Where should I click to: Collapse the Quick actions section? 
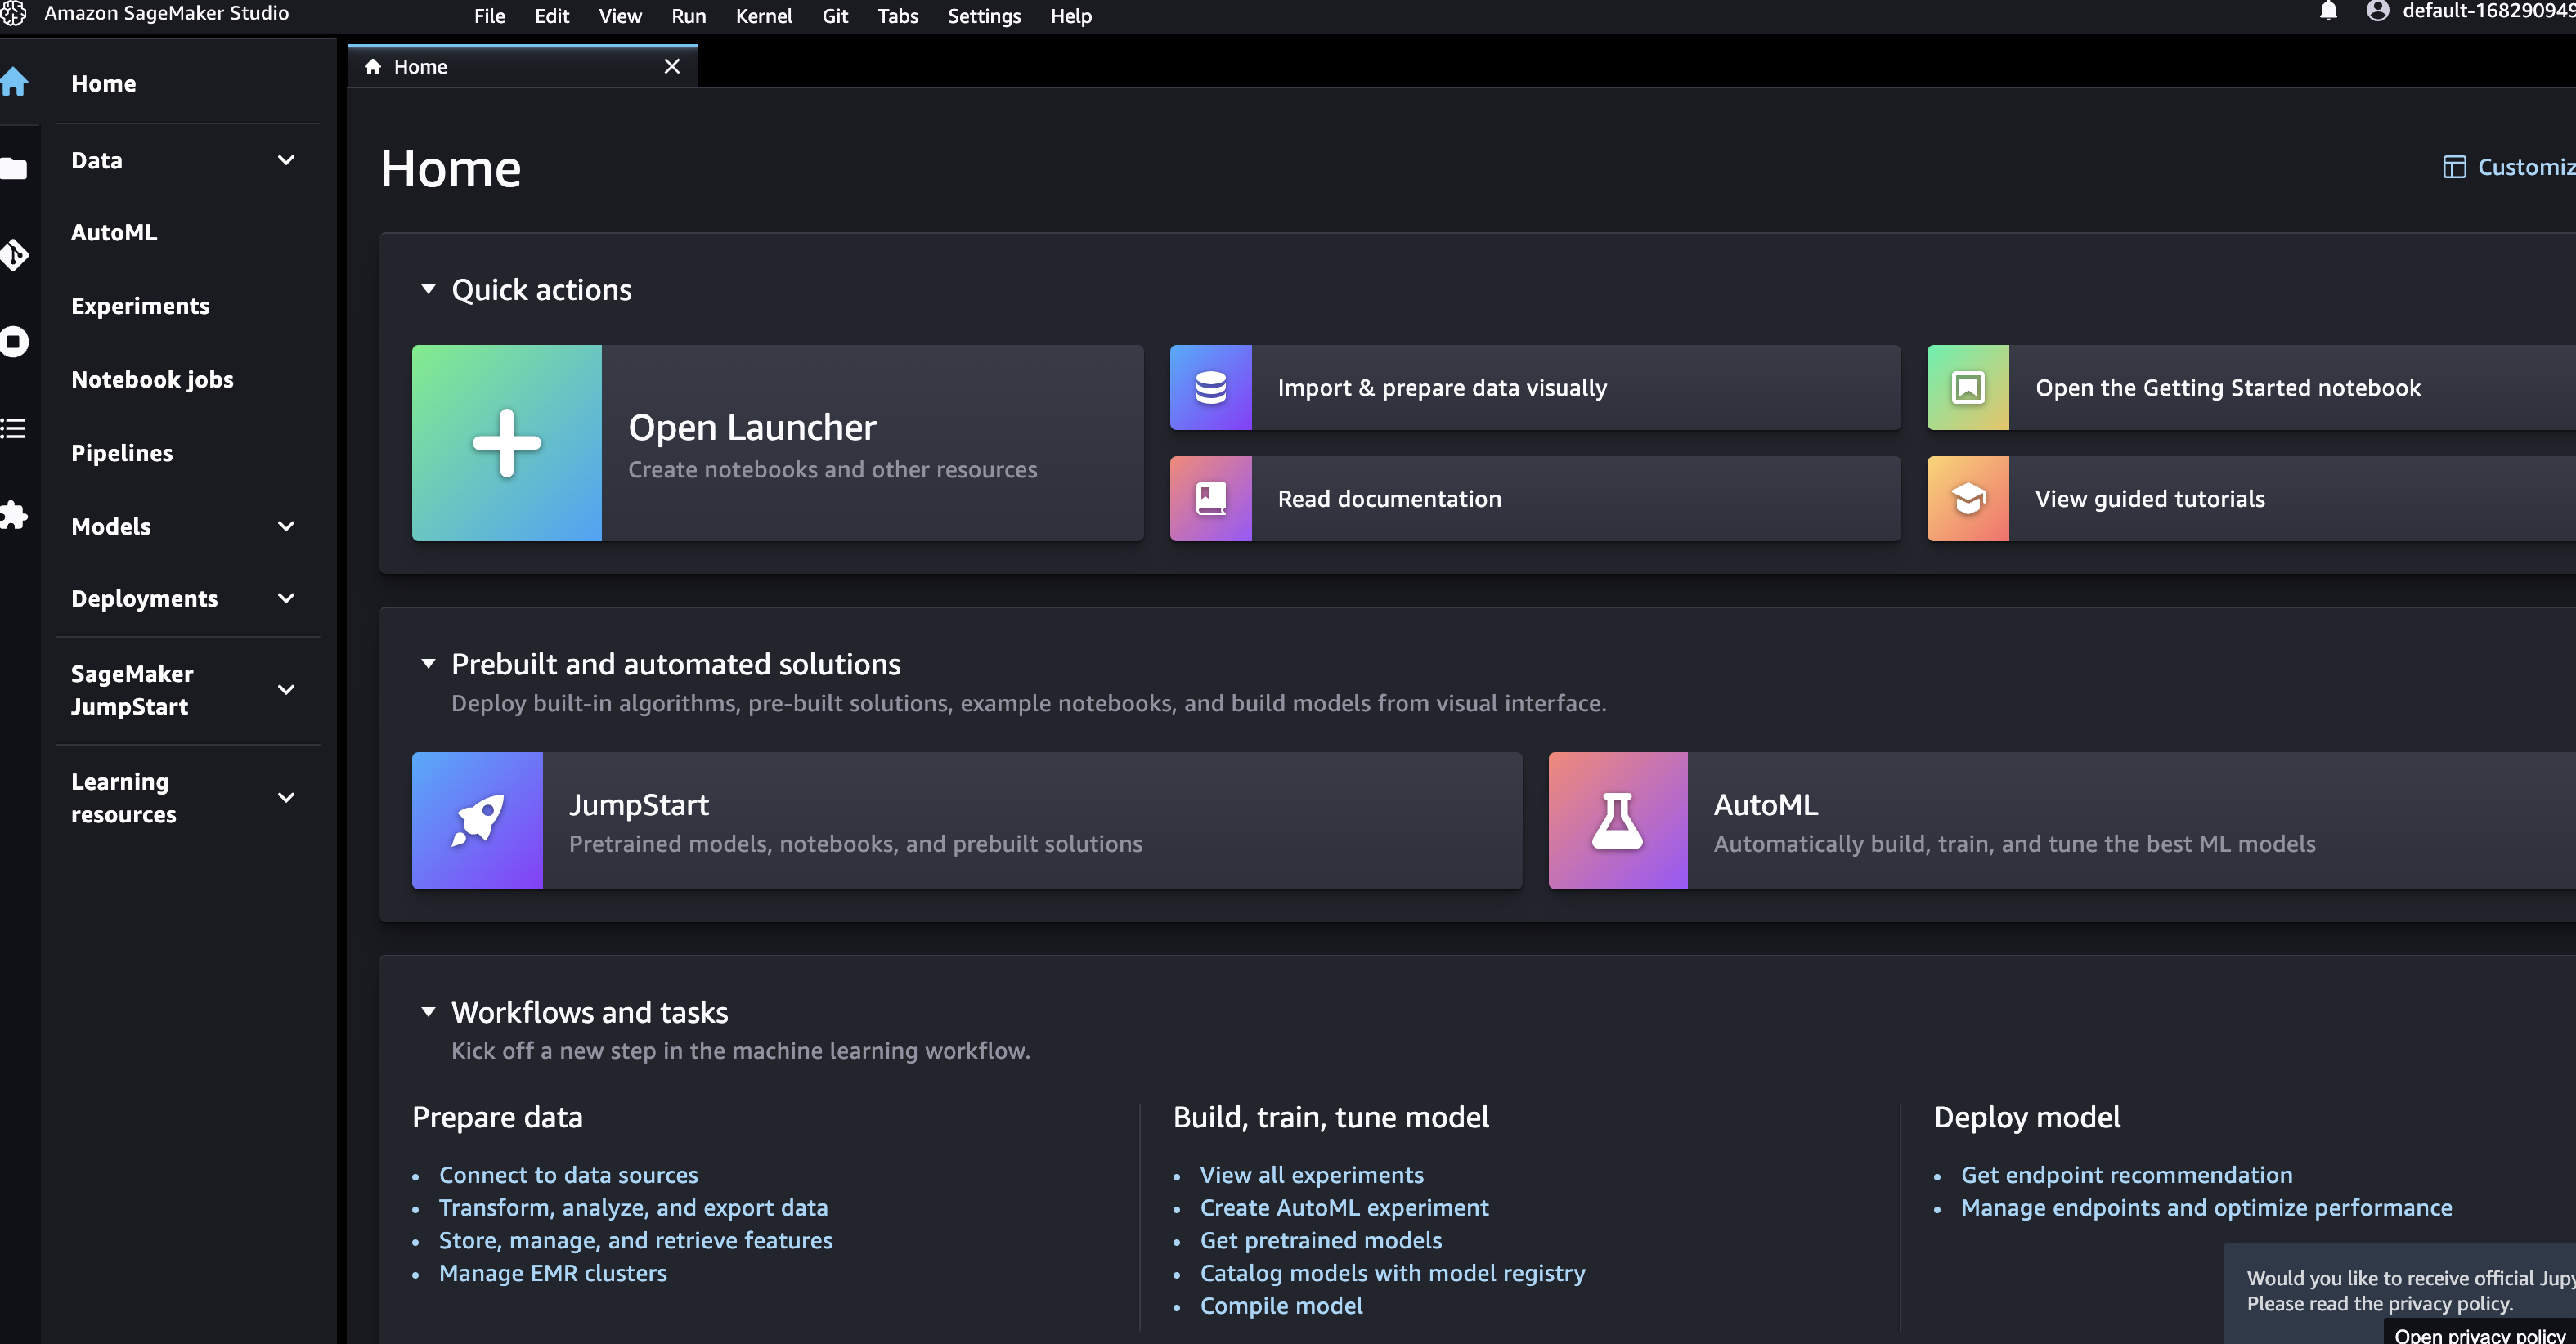[428, 289]
